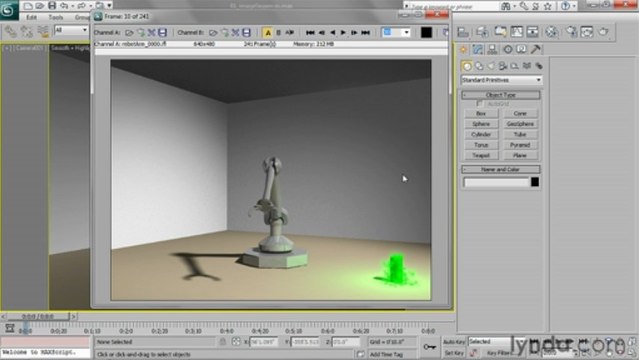Toggle selection lock icon in status bar
Viewport: 639px width, 360px height.
[222, 342]
